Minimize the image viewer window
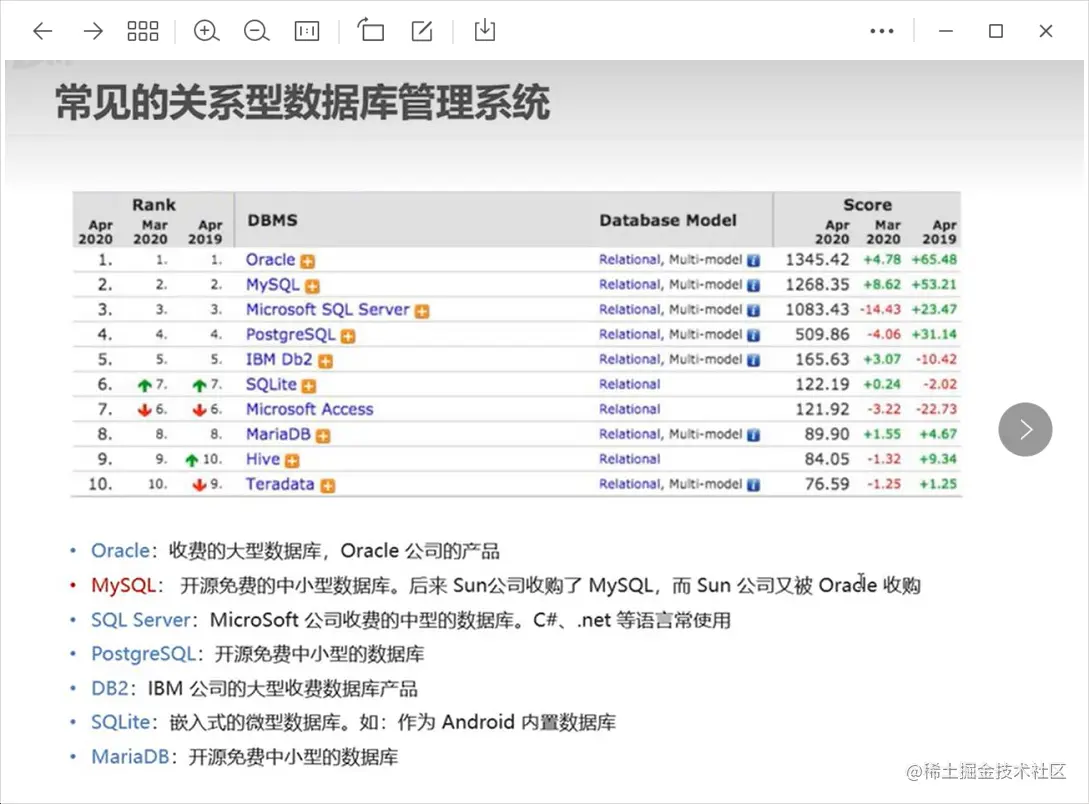Viewport: 1089px width, 804px height. click(x=946, y=31)
